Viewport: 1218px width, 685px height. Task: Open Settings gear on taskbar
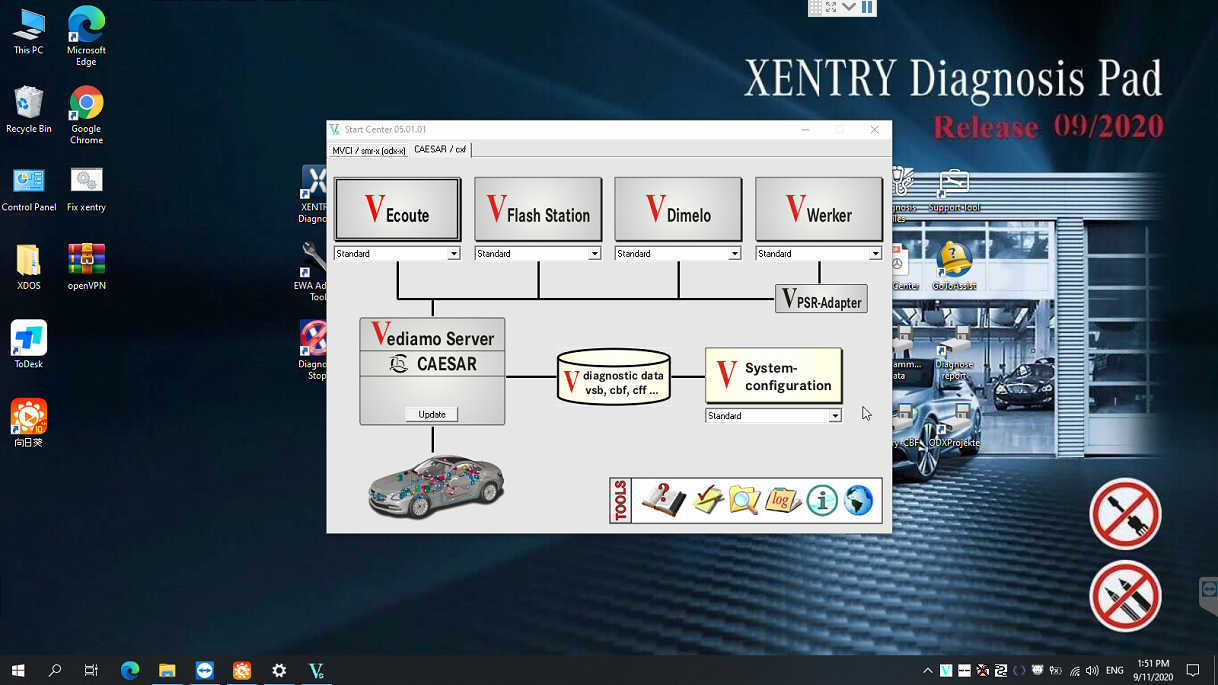pyautogui.click(x=279, y=670)
